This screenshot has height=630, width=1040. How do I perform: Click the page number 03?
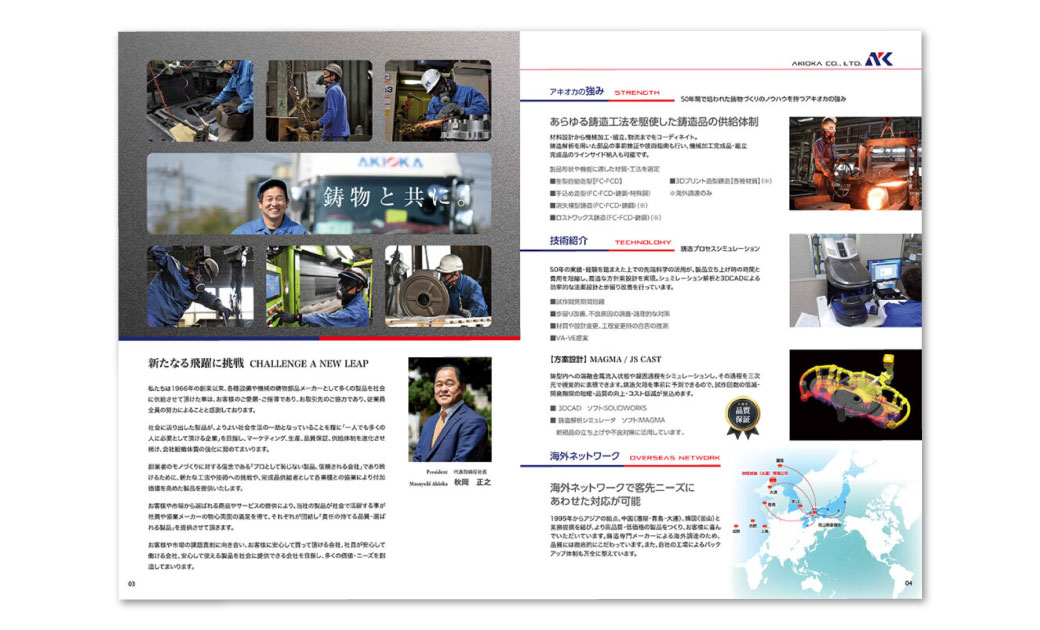pyautogui.click(x=131, y=584)
